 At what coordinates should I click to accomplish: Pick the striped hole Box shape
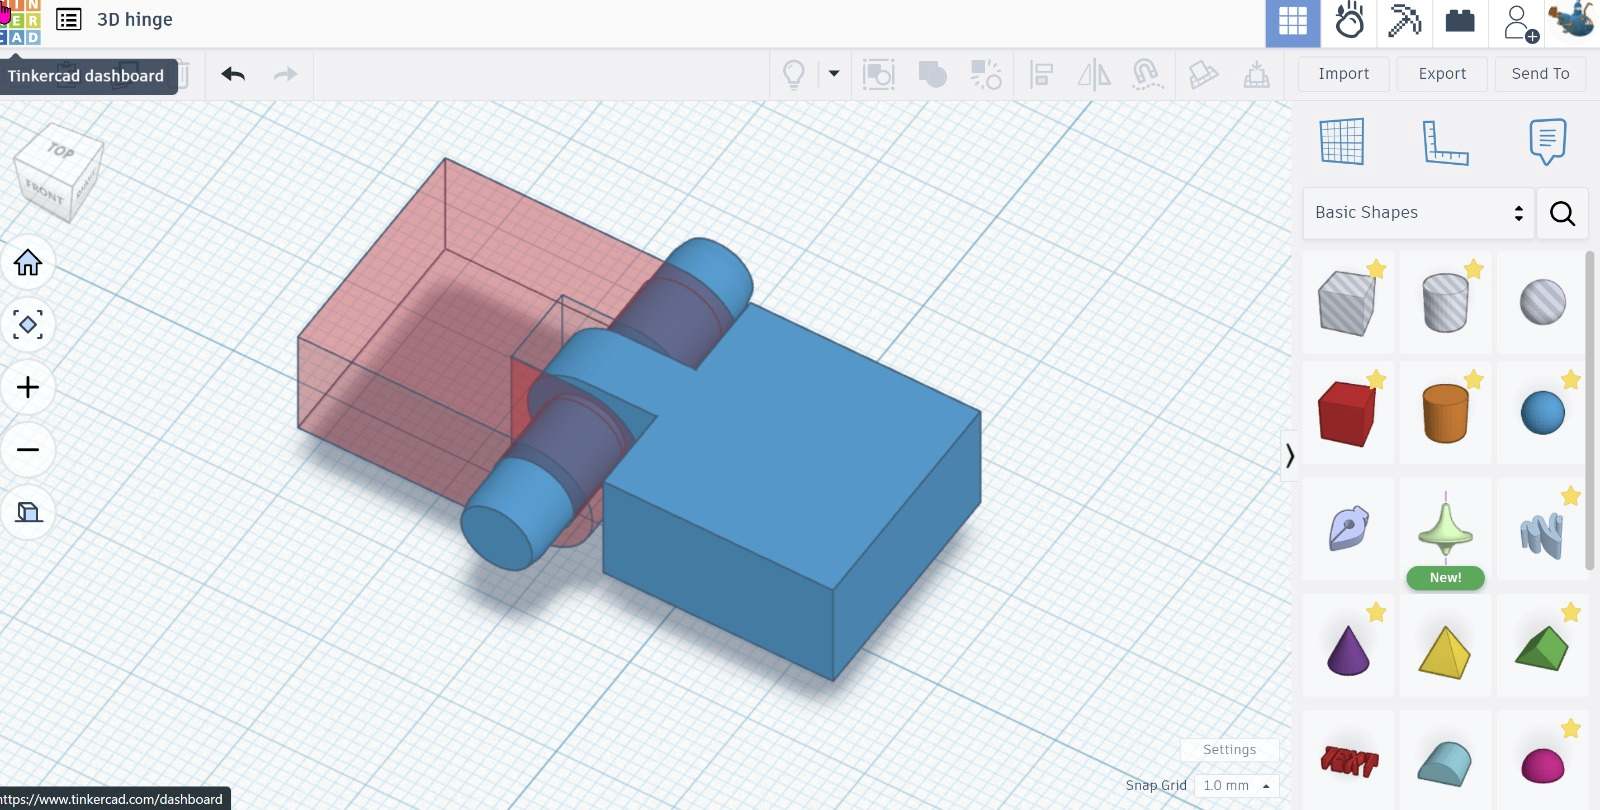pyautogui.click(x=1346, y=303)
